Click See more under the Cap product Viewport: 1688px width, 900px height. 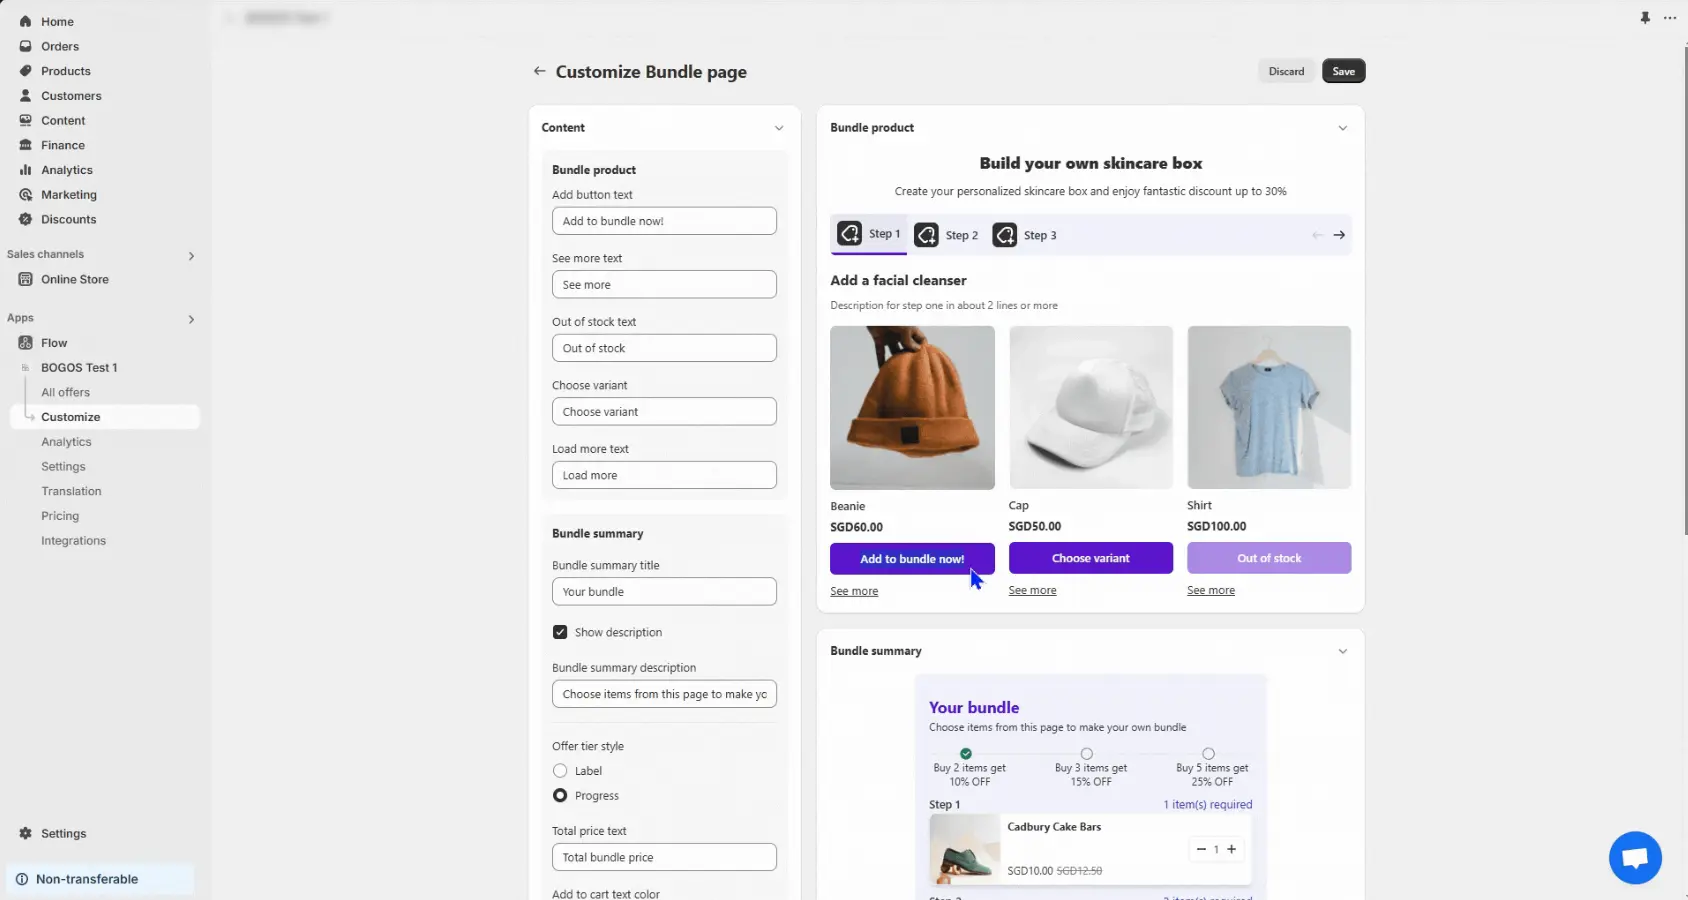point(1032,591)
